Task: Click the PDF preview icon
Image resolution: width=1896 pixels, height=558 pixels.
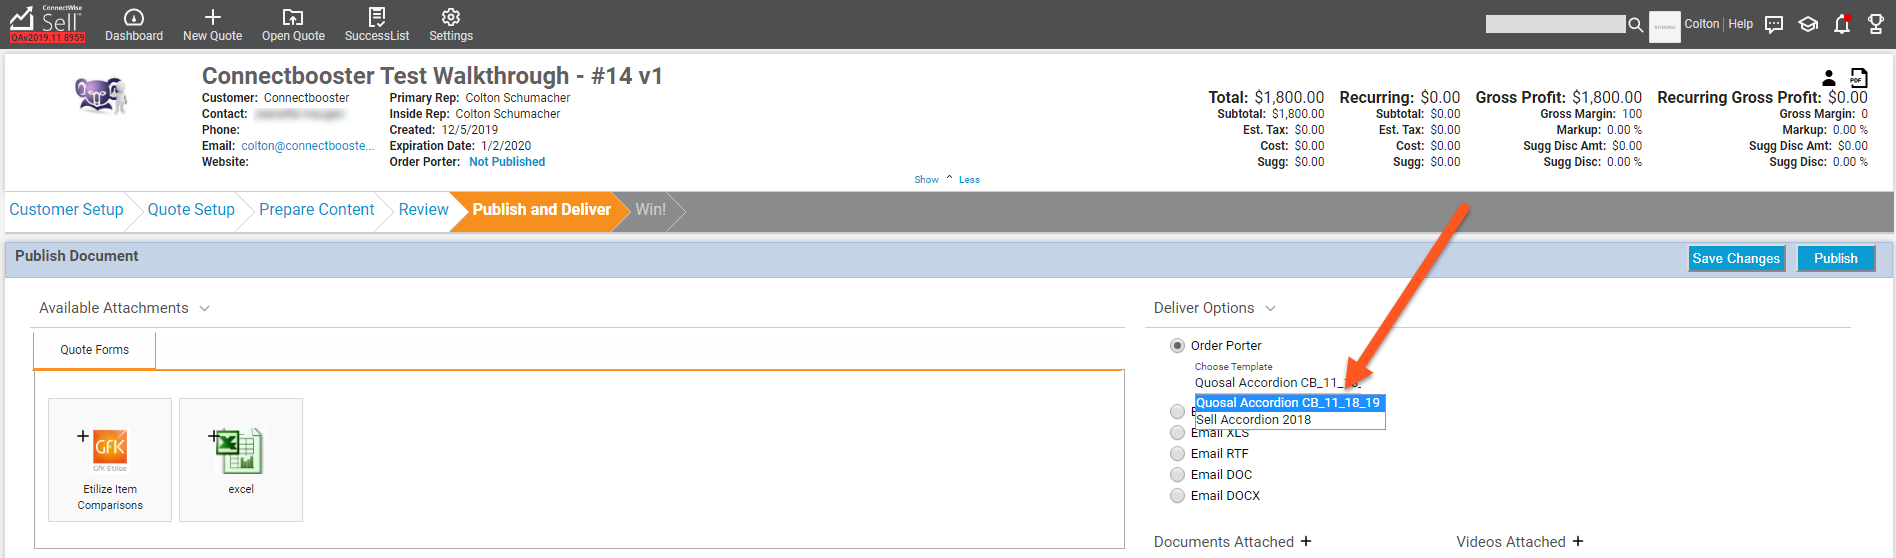Action: [1858, 78]
